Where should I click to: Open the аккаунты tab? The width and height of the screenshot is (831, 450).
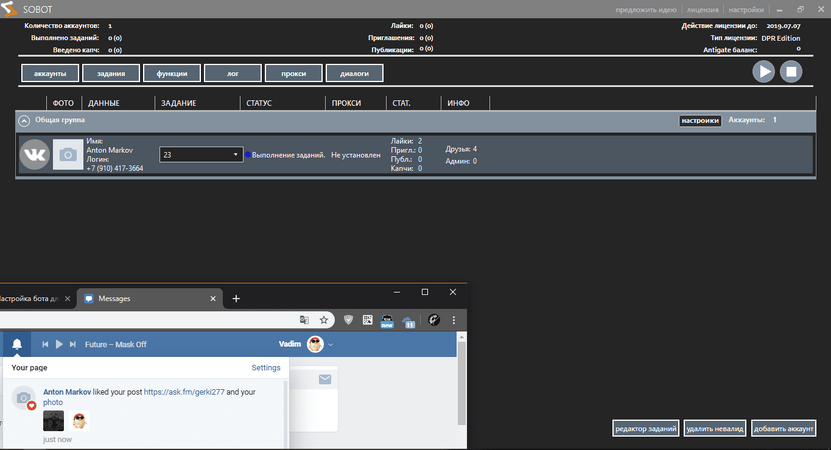(x=50, y=73)
